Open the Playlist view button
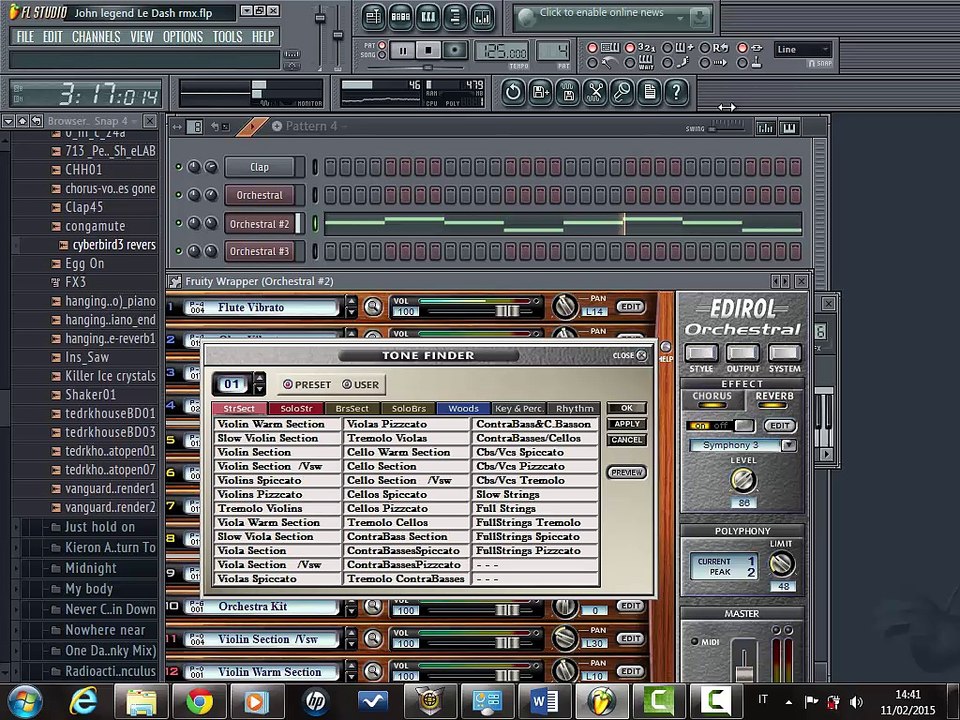Image resolution: width=960 pixels, height=720 pixels. pos(373,17)
